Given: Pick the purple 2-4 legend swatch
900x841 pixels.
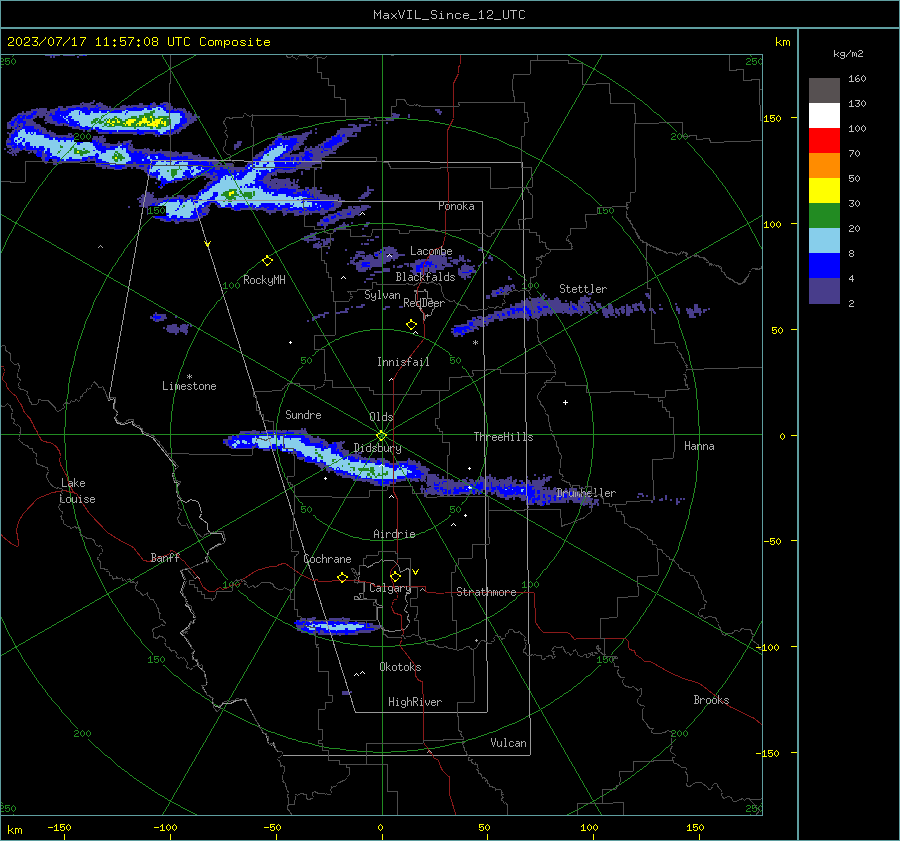Looking at the screenshot, I should 824,290.
